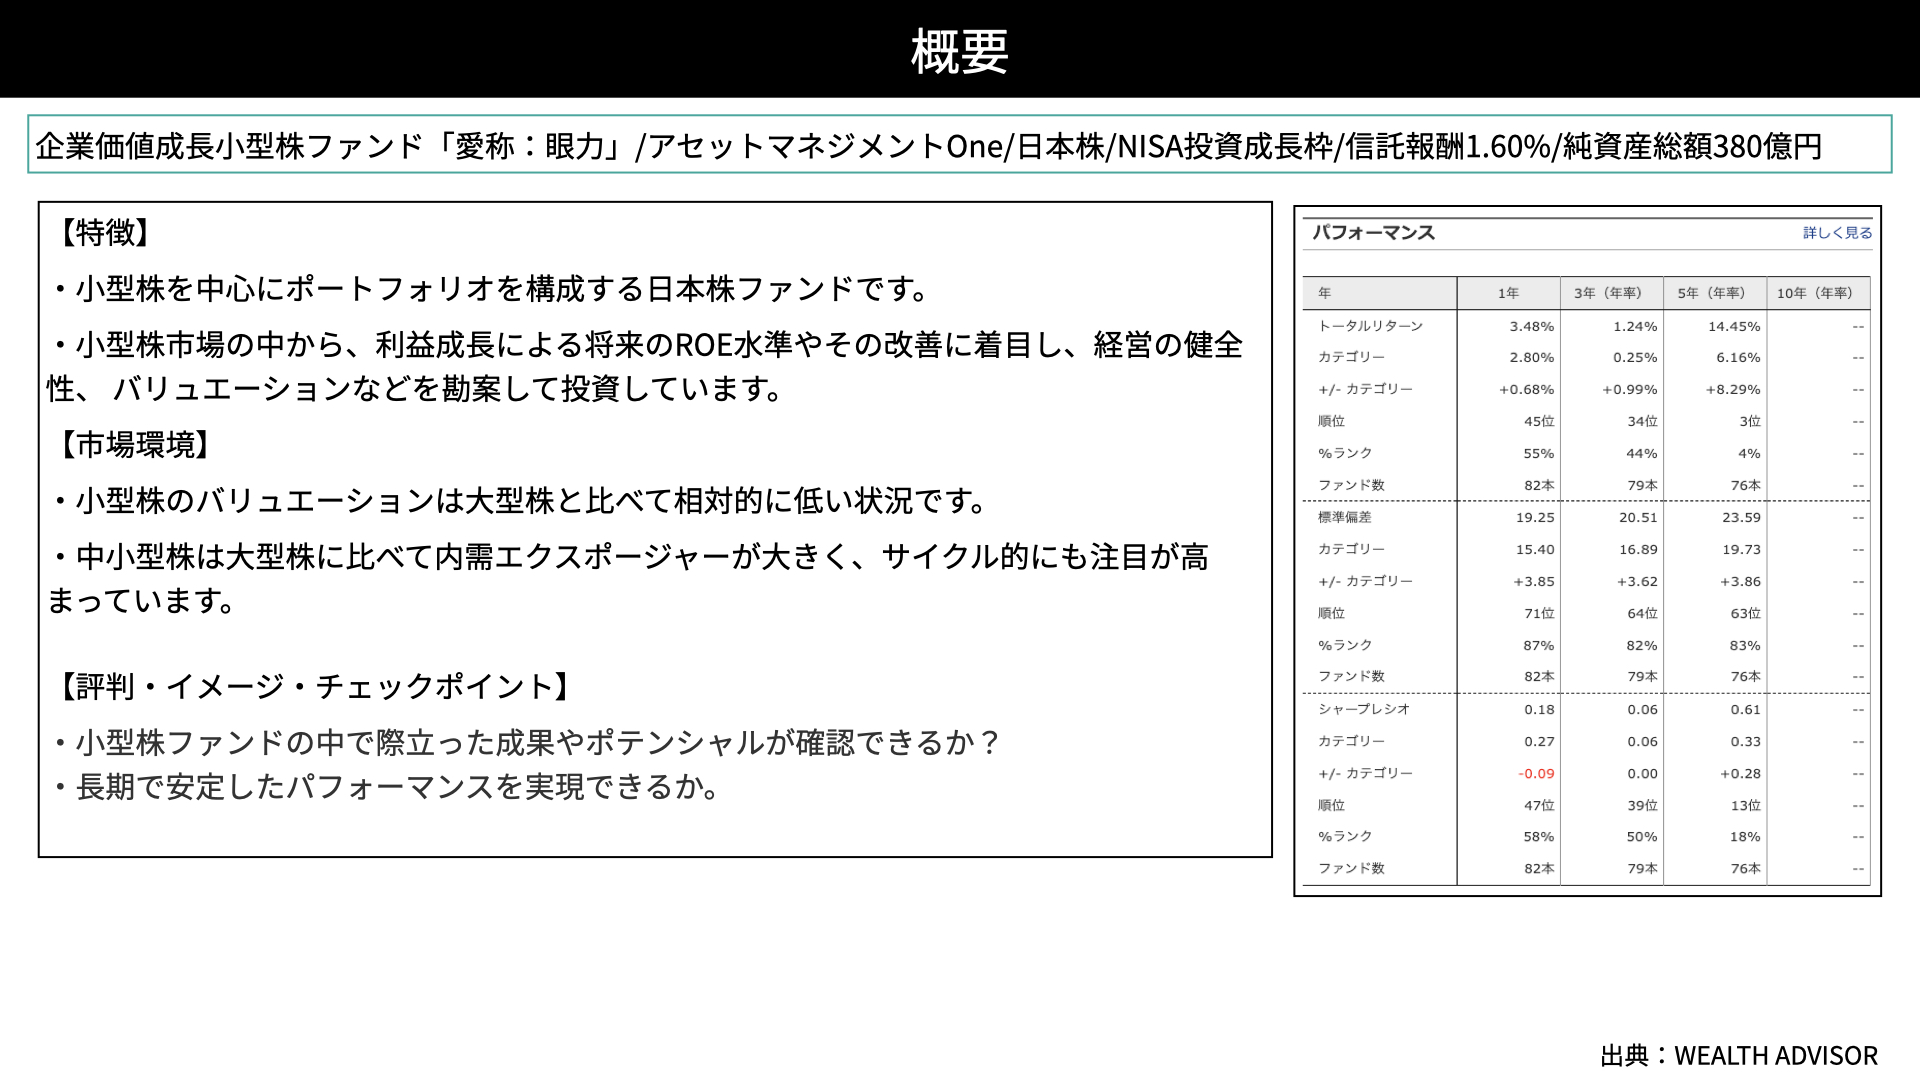The height and width of the screenshot is (1080, 1920).
Task: Click the 55% rank percentage cell
Action: (1539, 453)
